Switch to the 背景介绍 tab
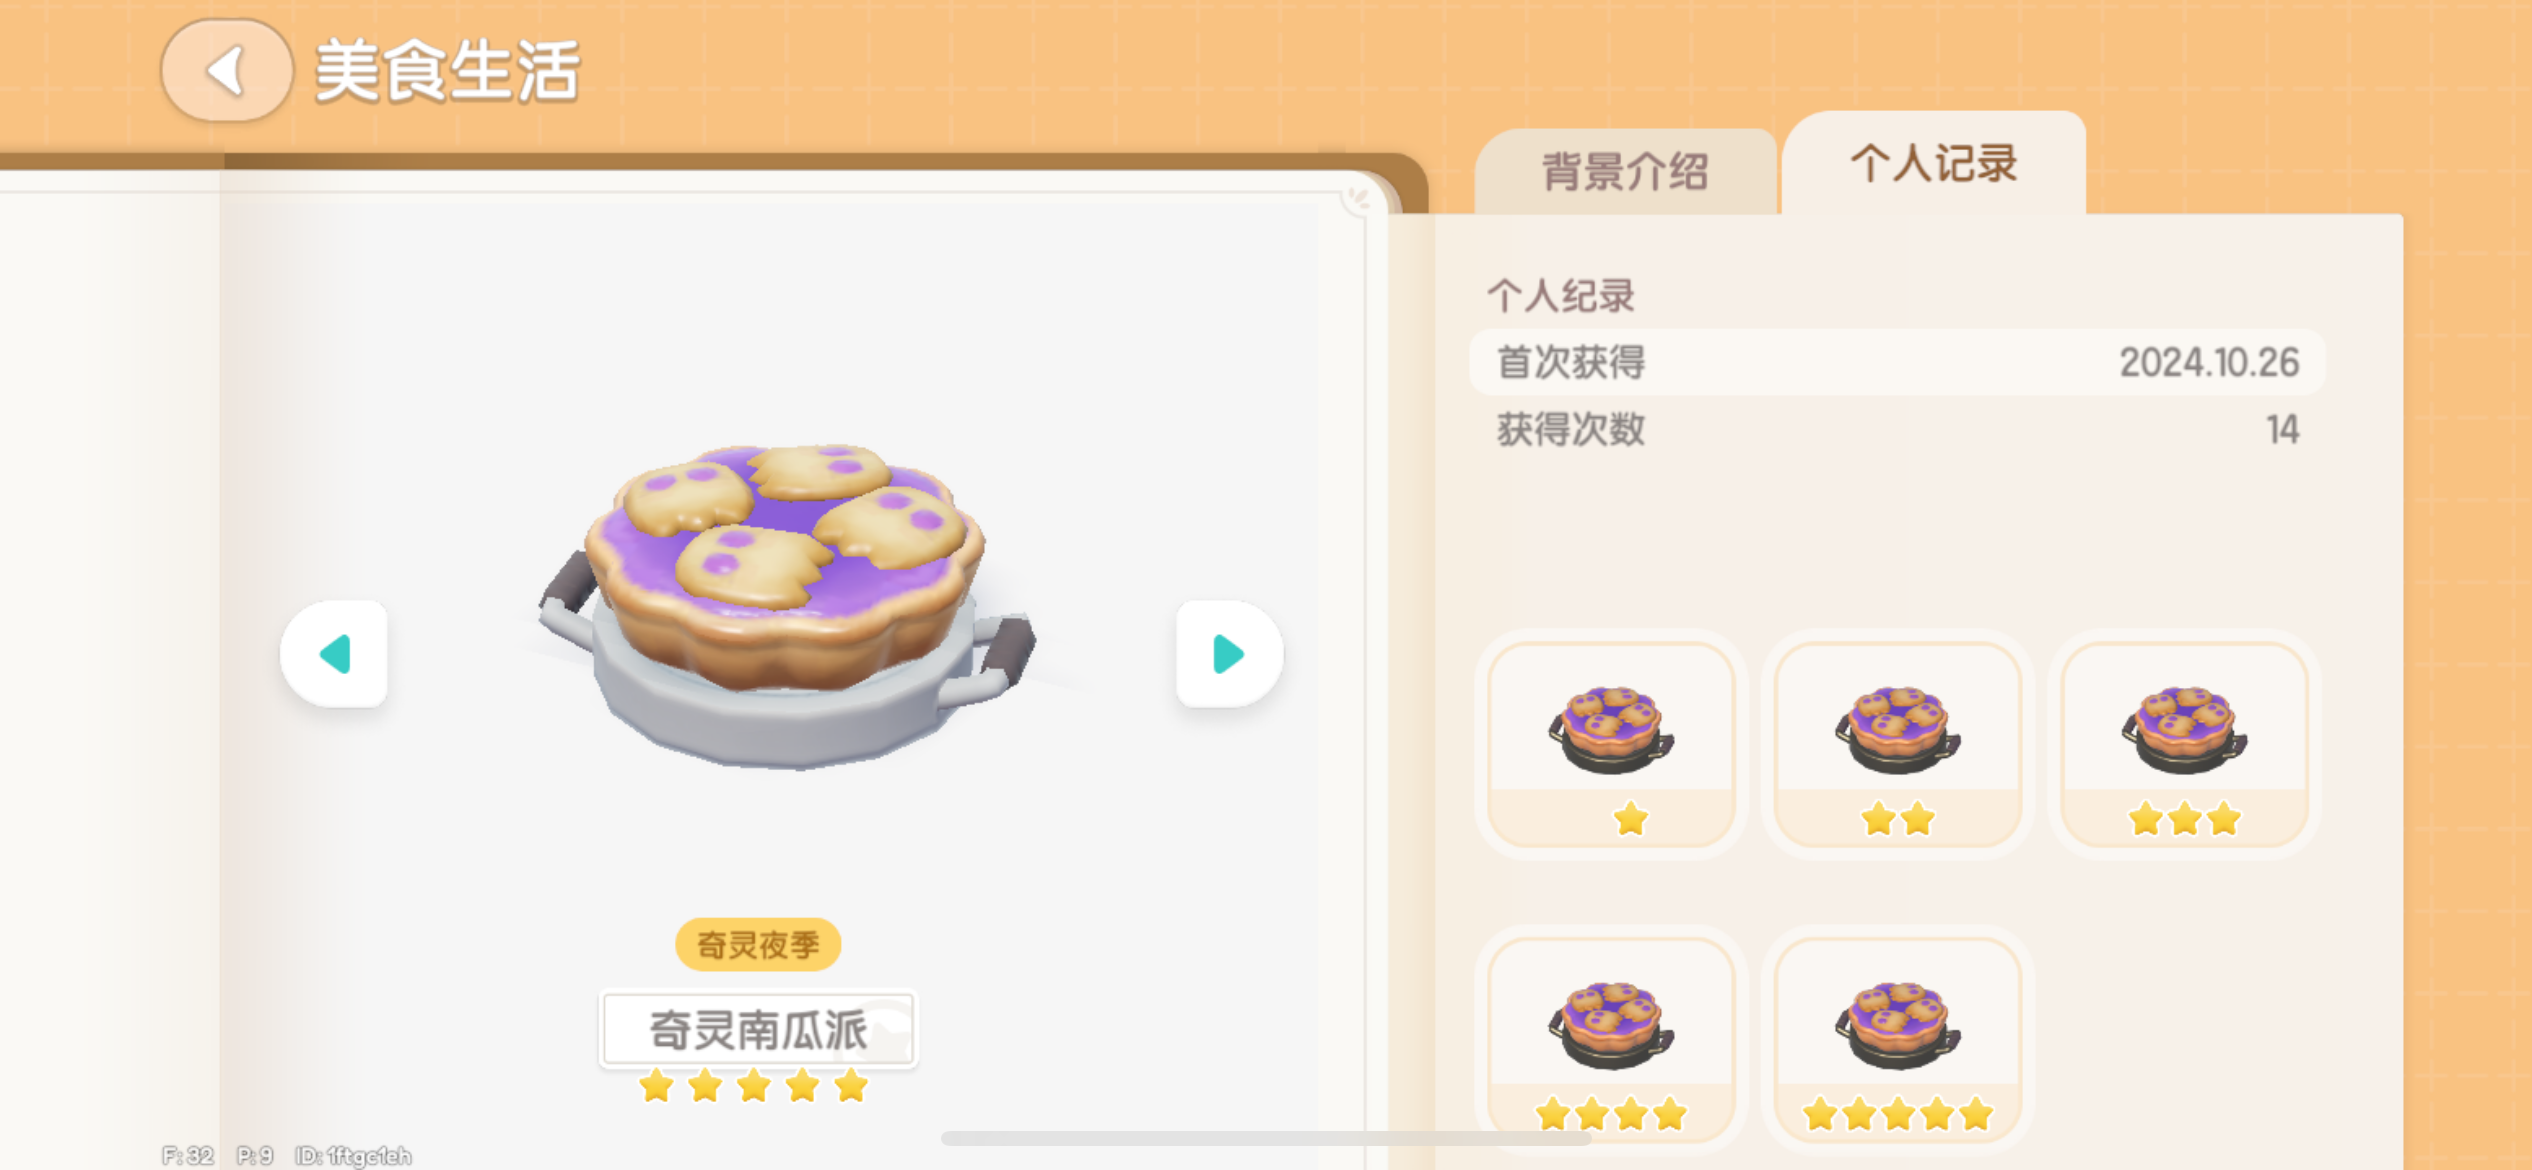The width and height of the screenshot is (2532, 1170). point(1625,172)
